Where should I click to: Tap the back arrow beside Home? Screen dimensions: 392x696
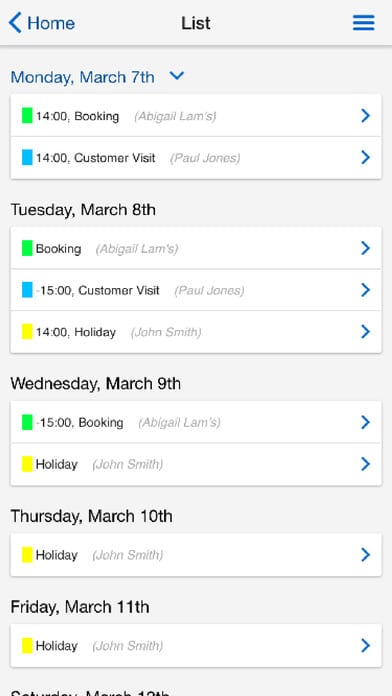(15, 23)
